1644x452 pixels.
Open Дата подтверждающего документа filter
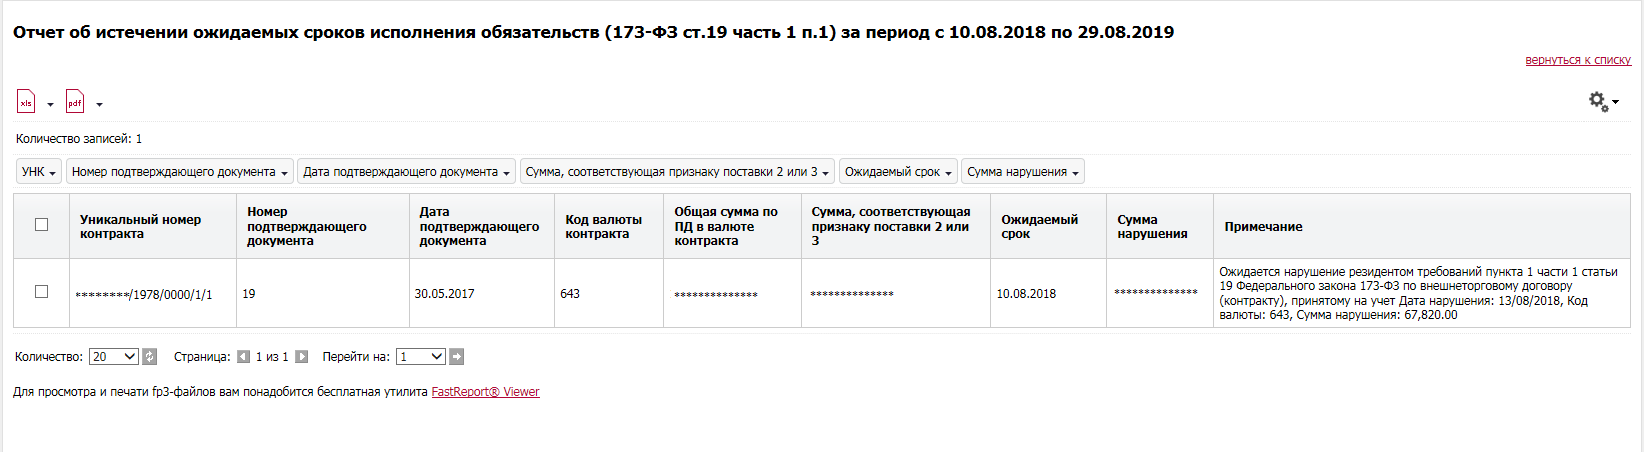click(x=406, y=172)
